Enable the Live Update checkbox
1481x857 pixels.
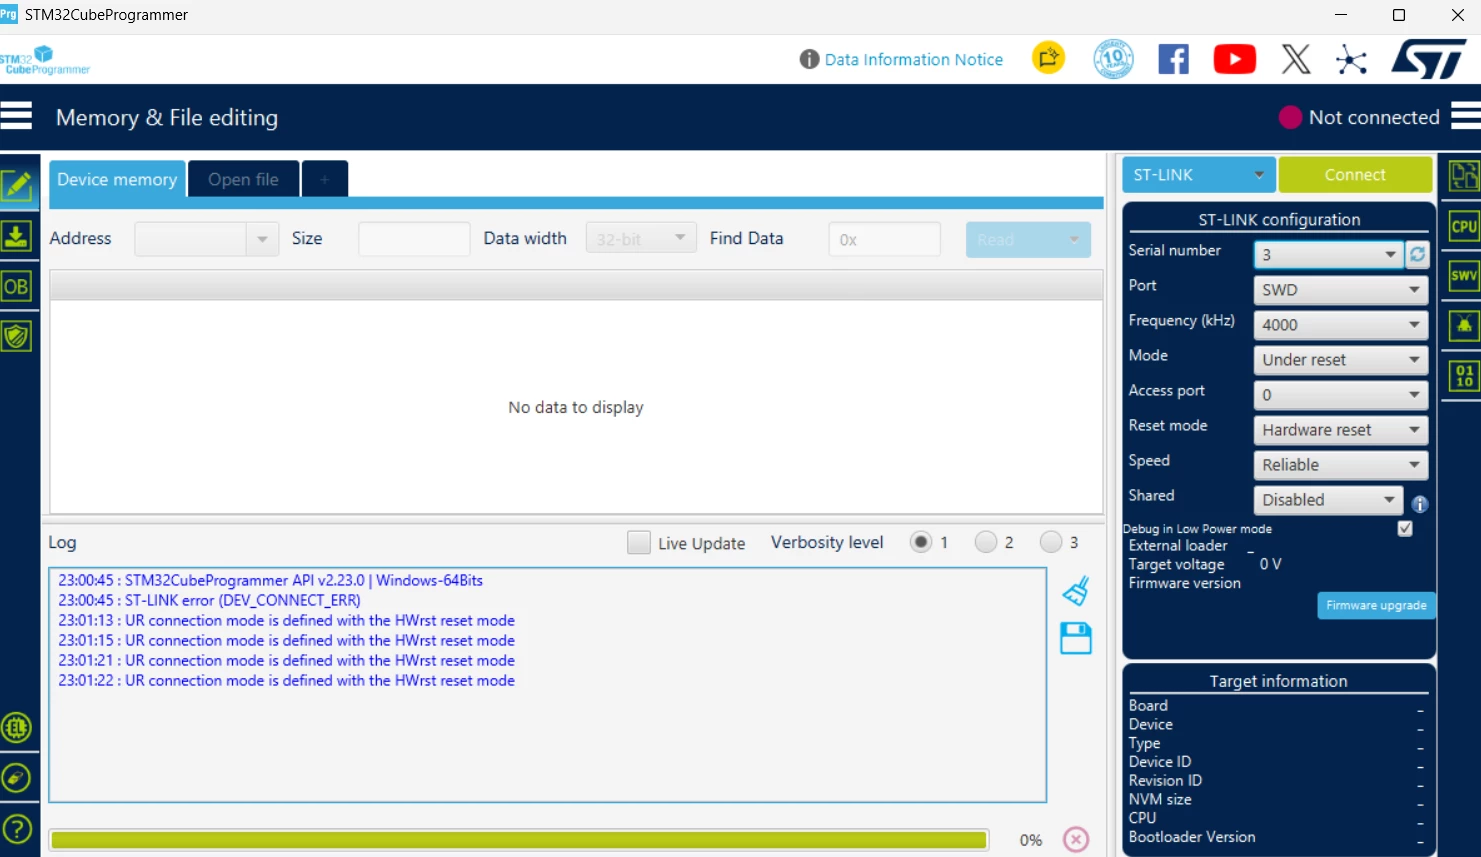639,542
